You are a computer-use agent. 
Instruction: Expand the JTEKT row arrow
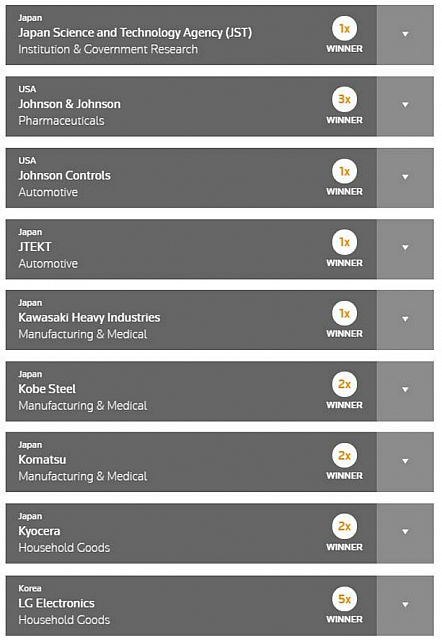(x=405, y=249)
